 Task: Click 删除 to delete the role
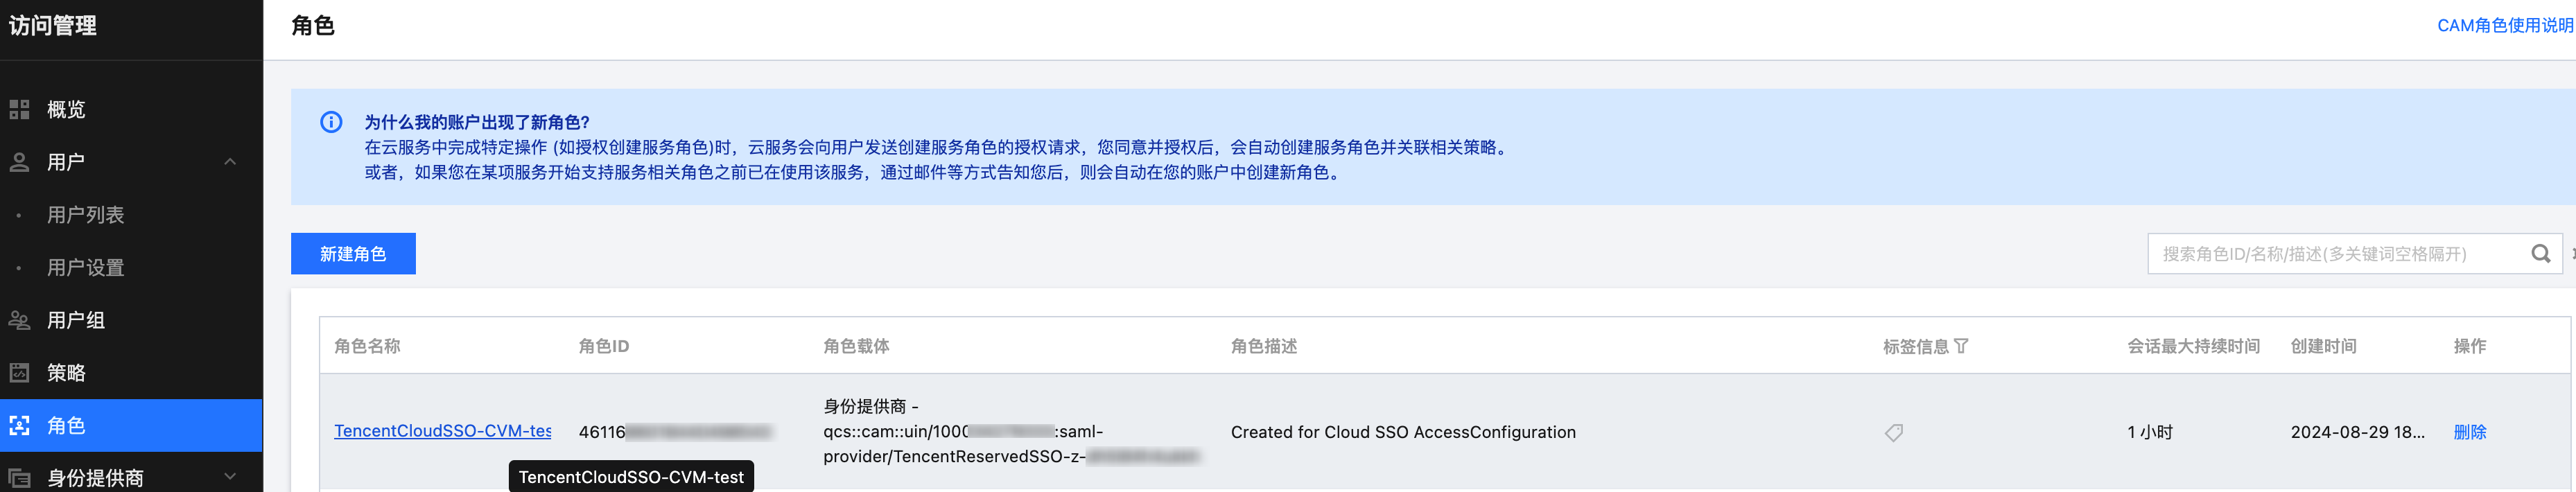[x=2469, y=432]
